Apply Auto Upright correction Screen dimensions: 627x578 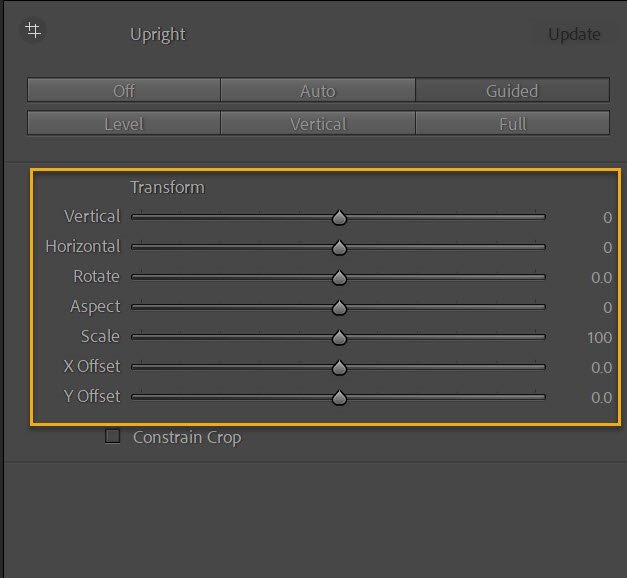tap(318, 91)
